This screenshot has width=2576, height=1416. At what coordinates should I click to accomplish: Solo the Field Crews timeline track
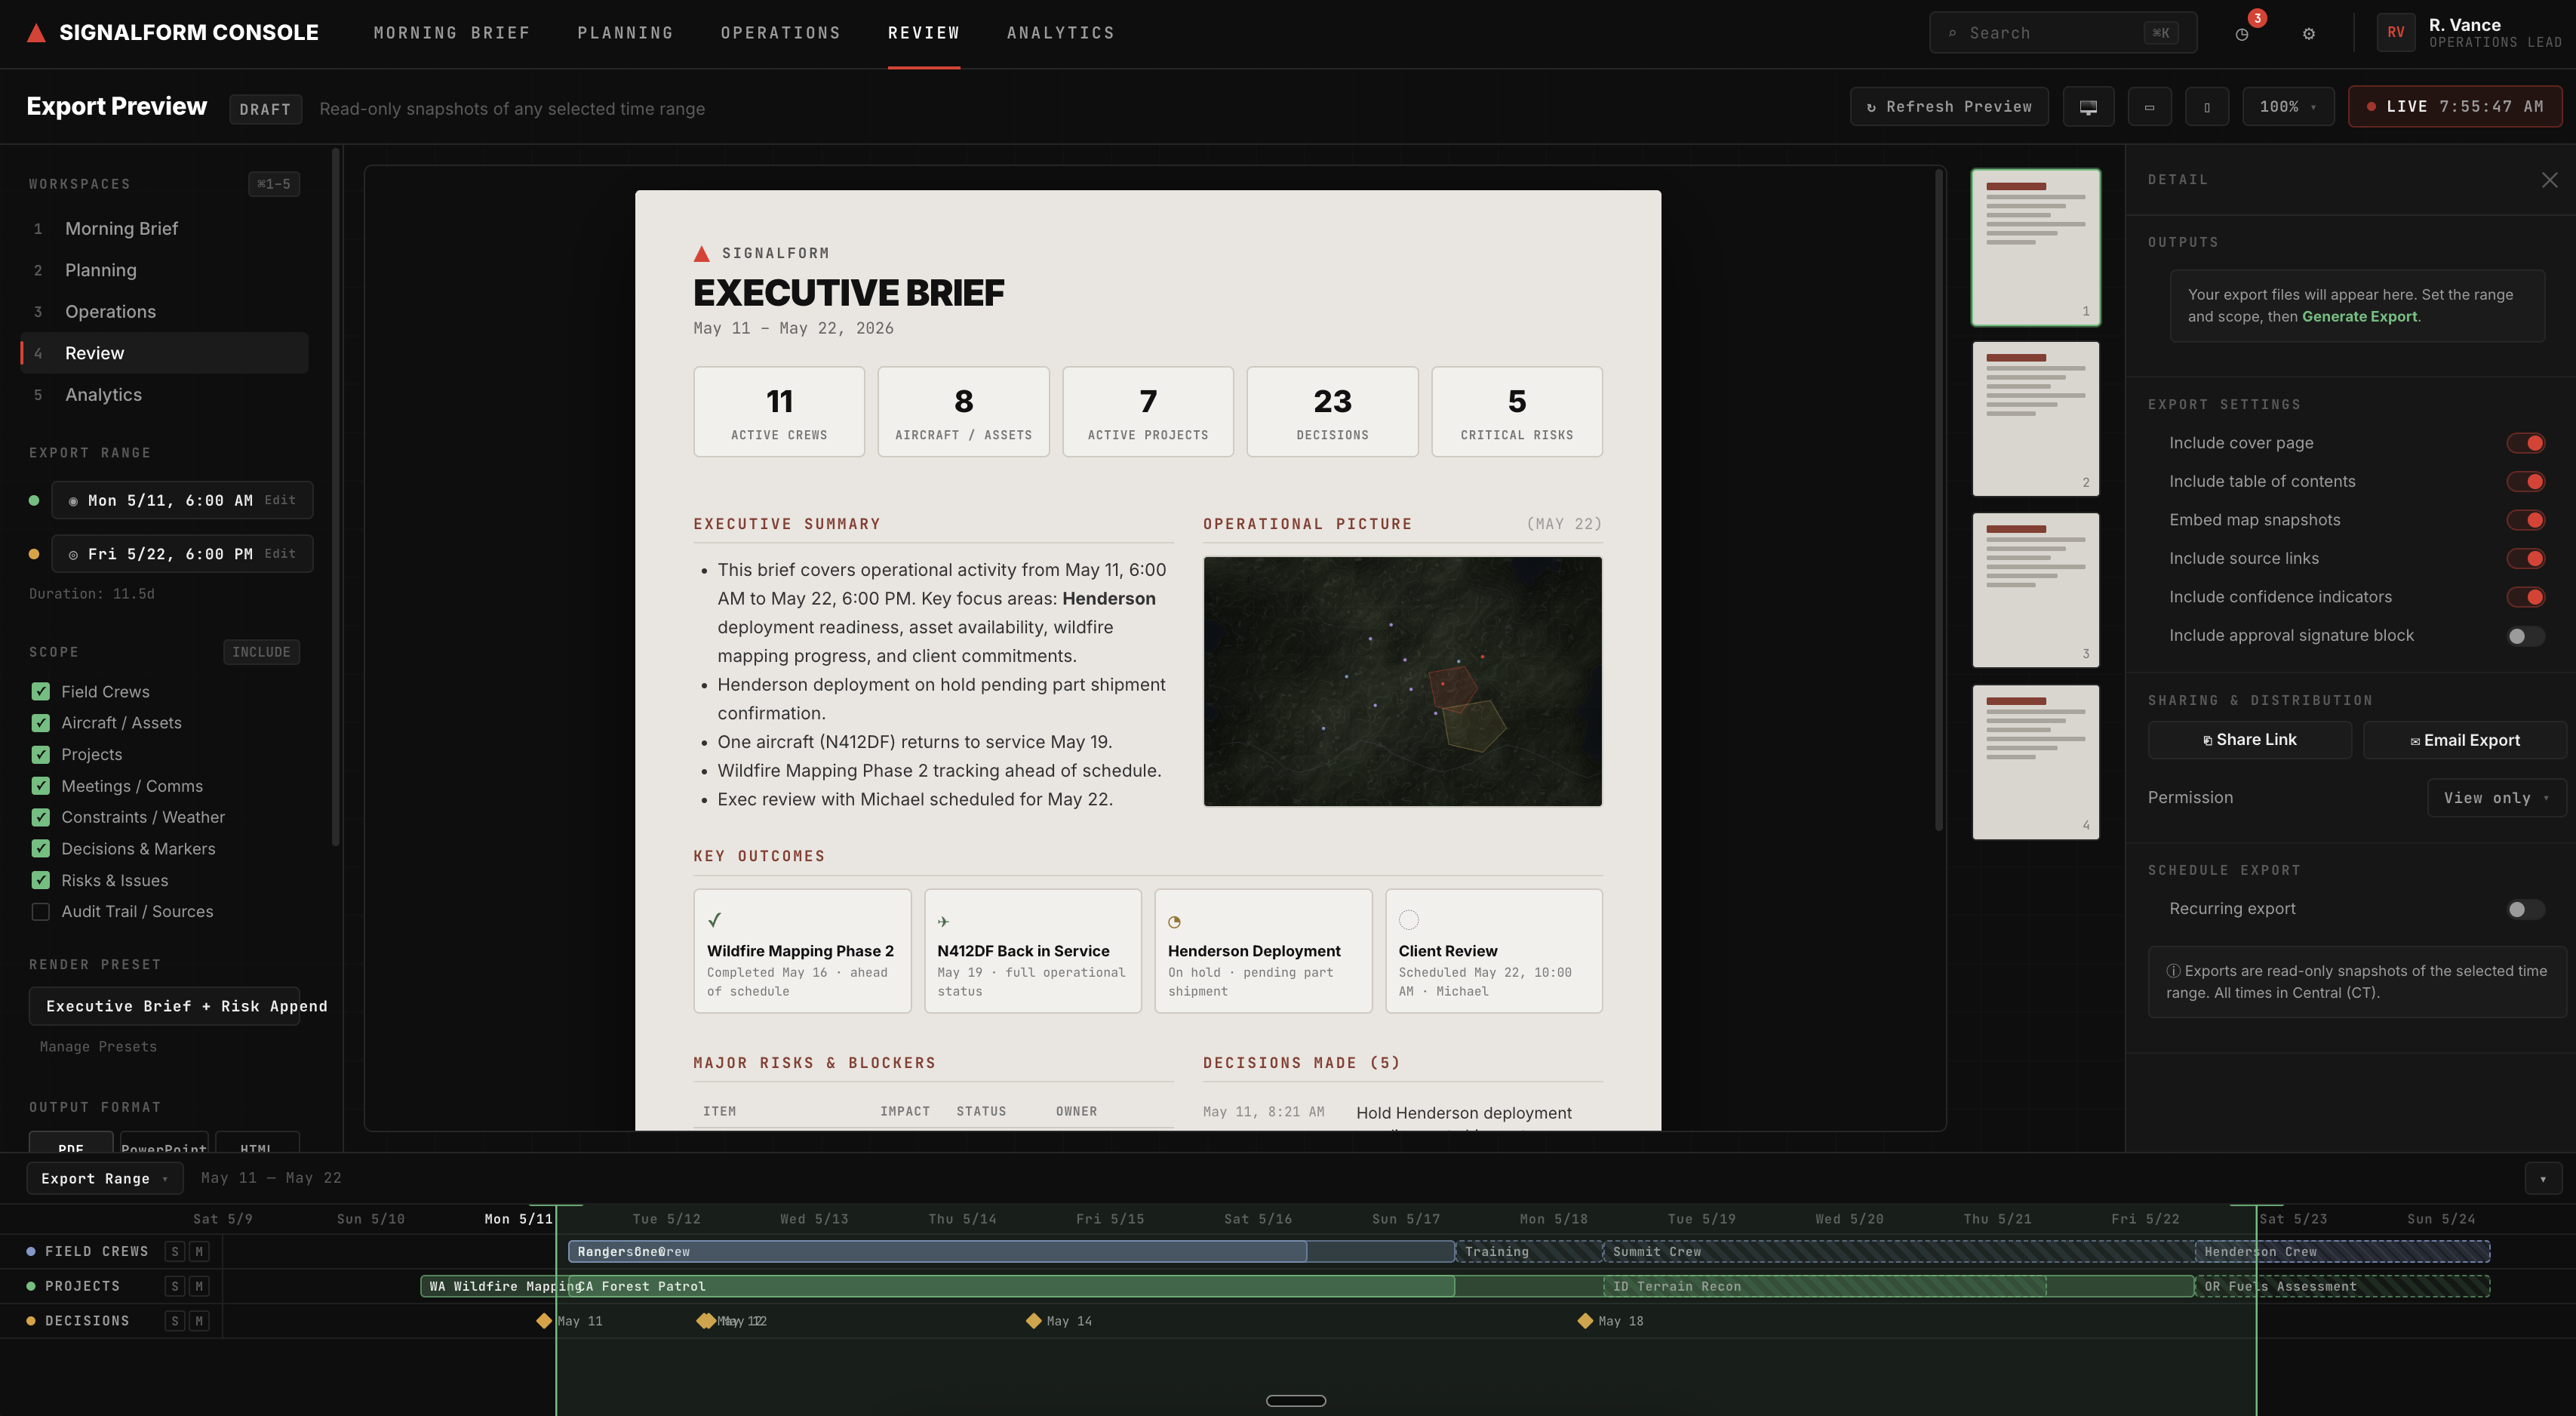(175, 1251)
